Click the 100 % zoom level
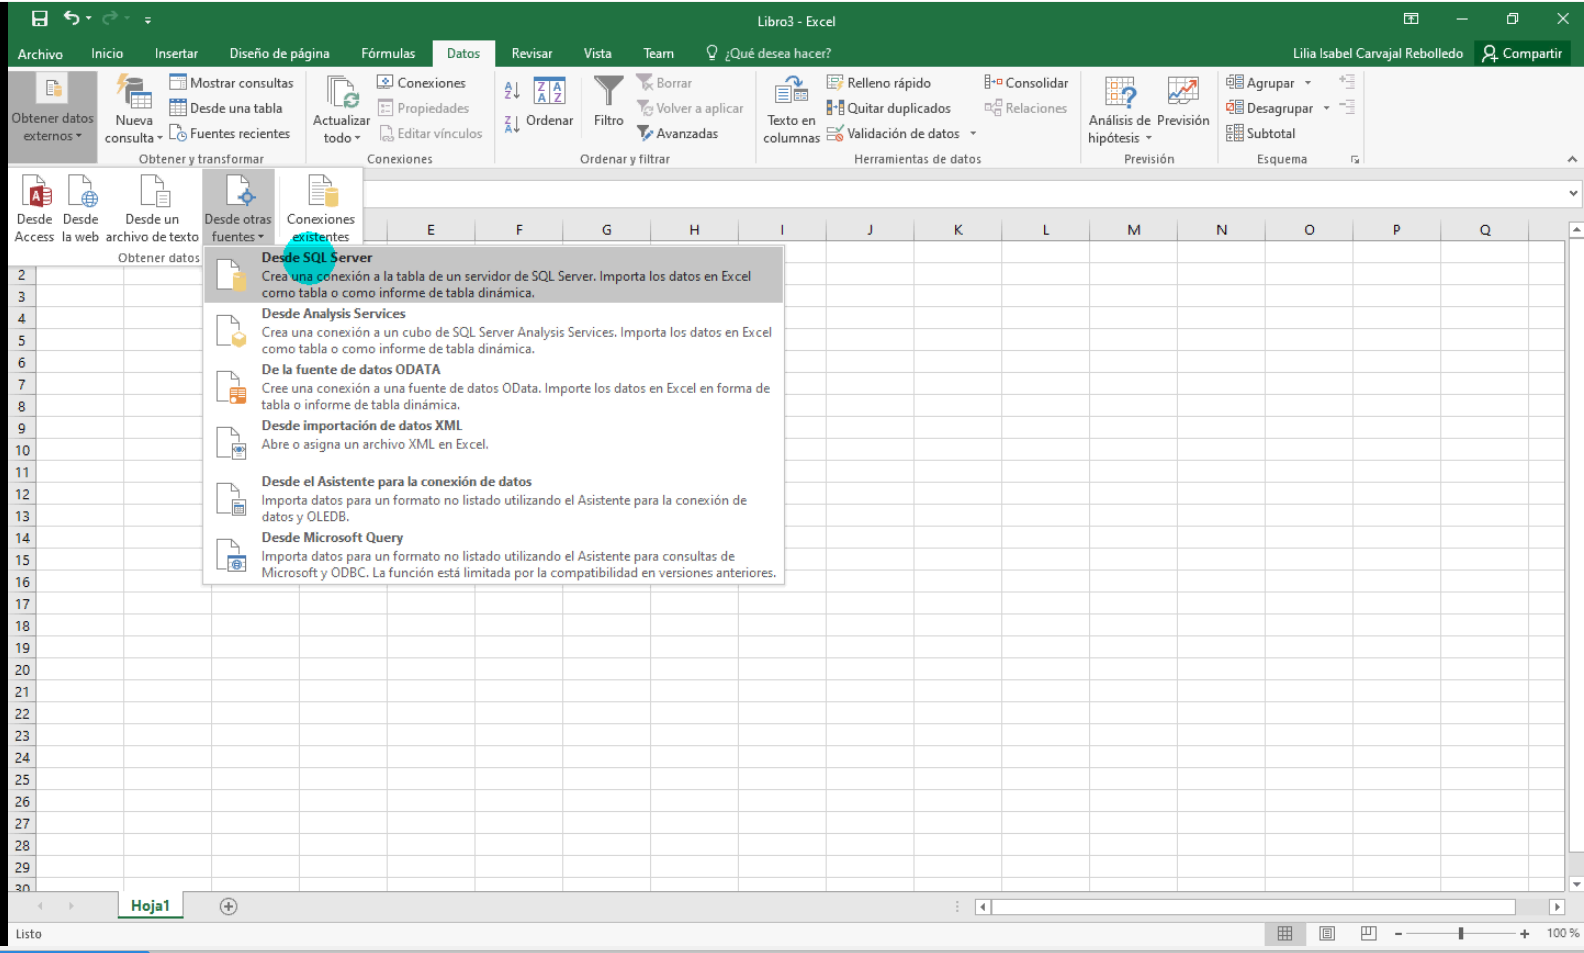 [1563, 933]
